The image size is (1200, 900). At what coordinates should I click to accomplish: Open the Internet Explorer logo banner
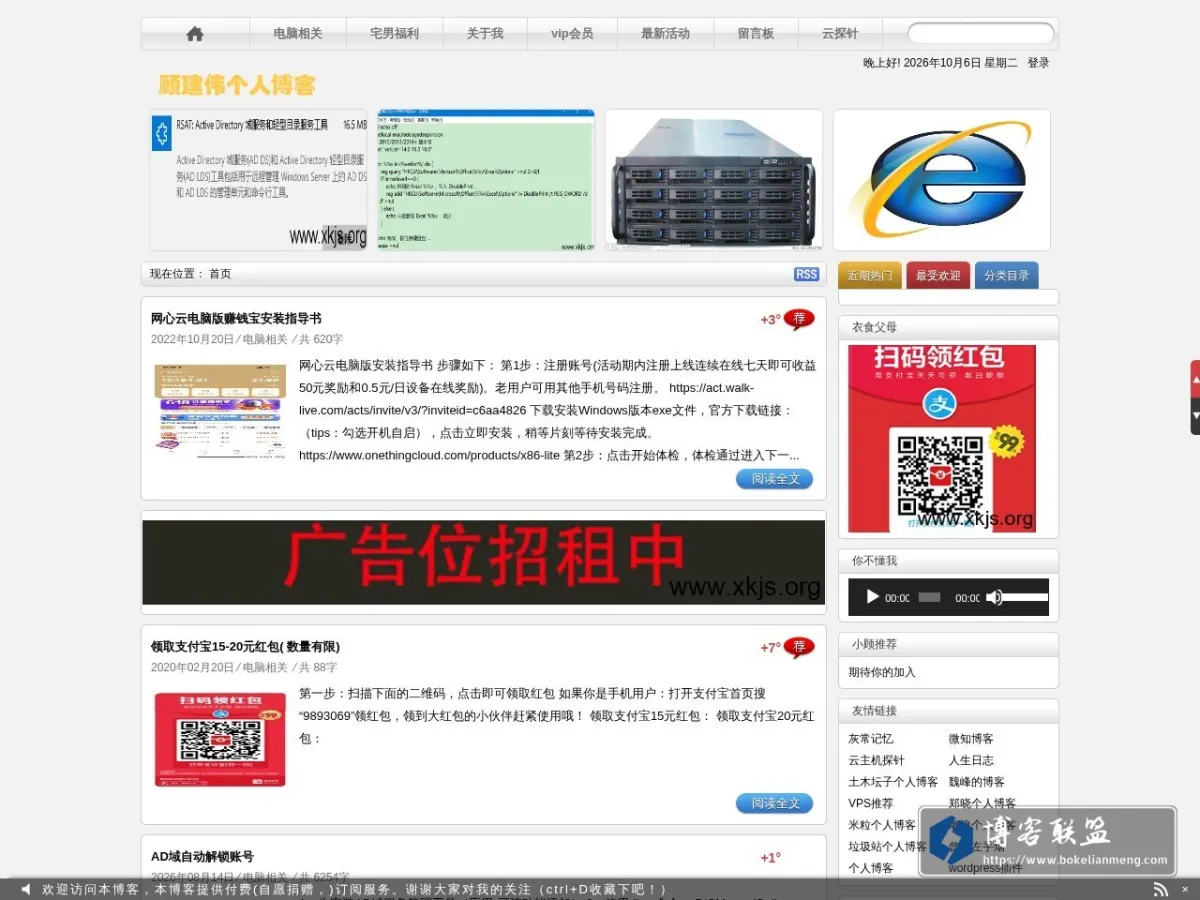tap(942, 180)
